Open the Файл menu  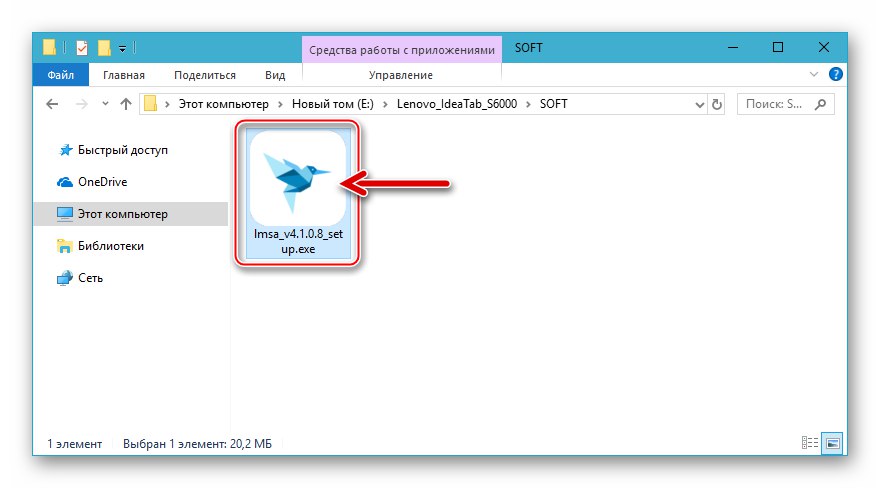[61, 75]
